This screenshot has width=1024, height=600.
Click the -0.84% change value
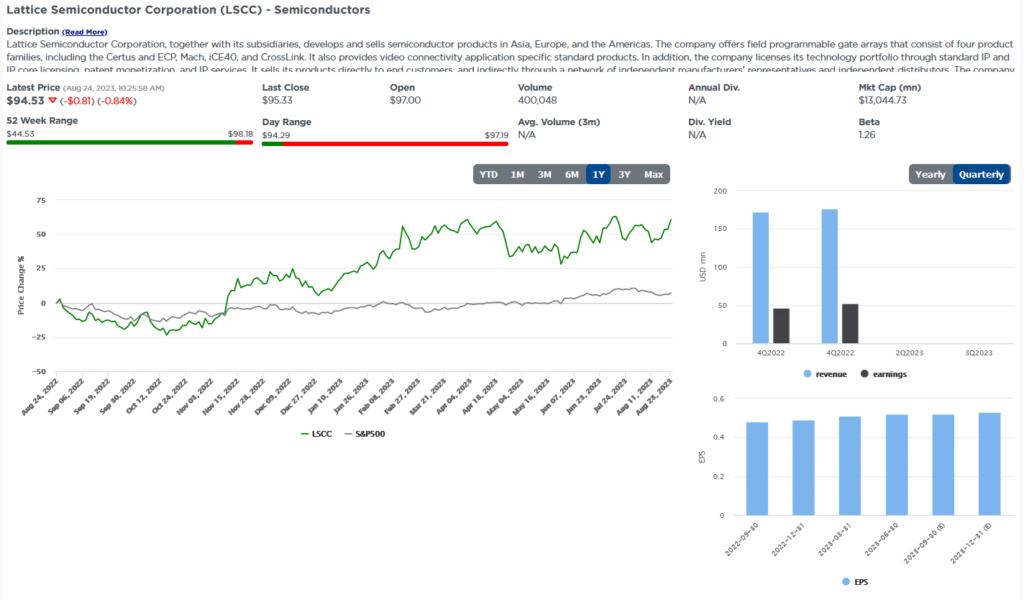pos(117,101)
